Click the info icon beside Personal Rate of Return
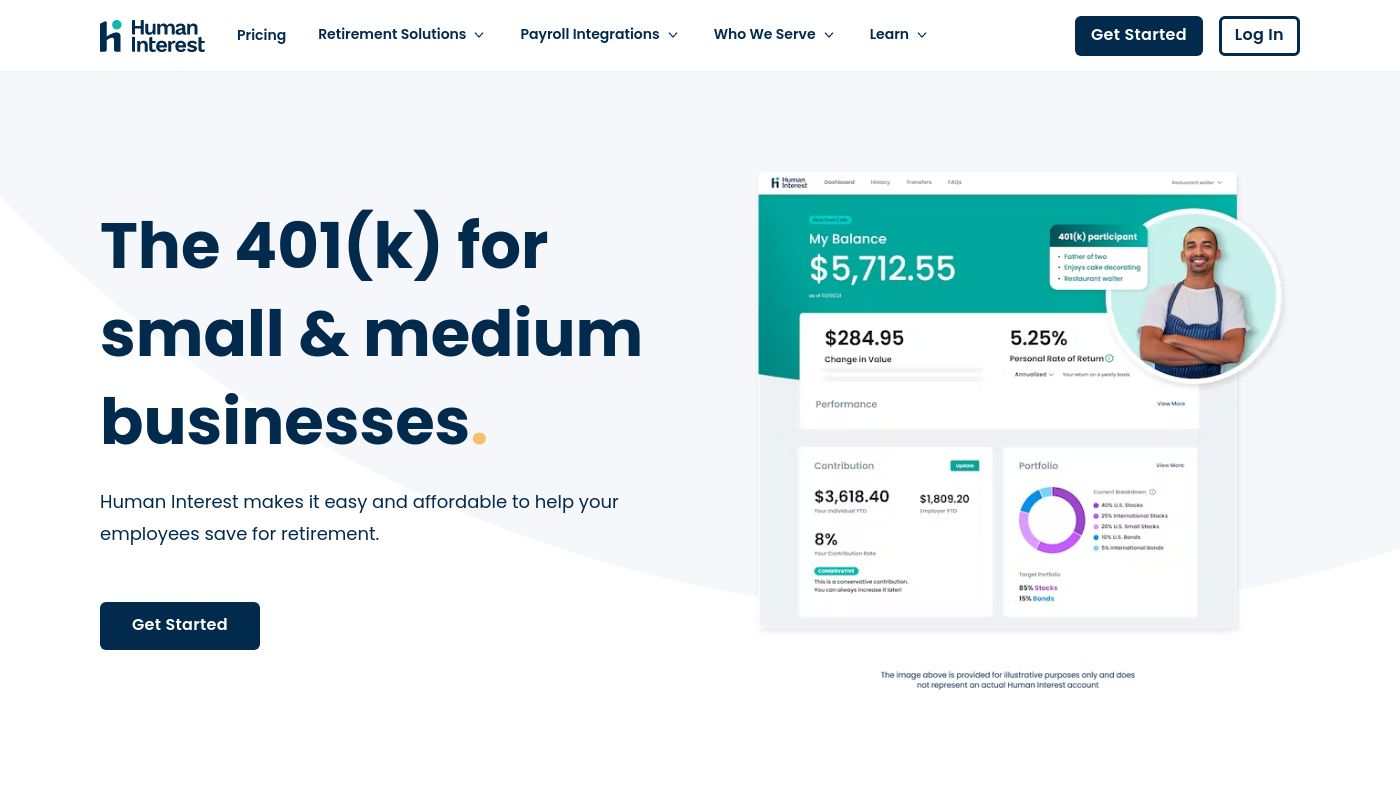This screenshot has width=1400, height=800. pyautogui.click(x=1109, y=358)
